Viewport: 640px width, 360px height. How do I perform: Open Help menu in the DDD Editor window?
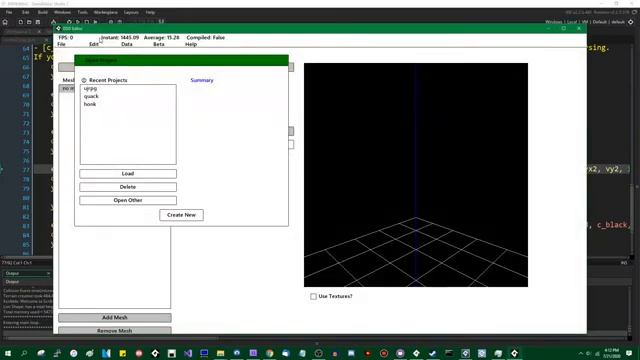tap(191, 44)
